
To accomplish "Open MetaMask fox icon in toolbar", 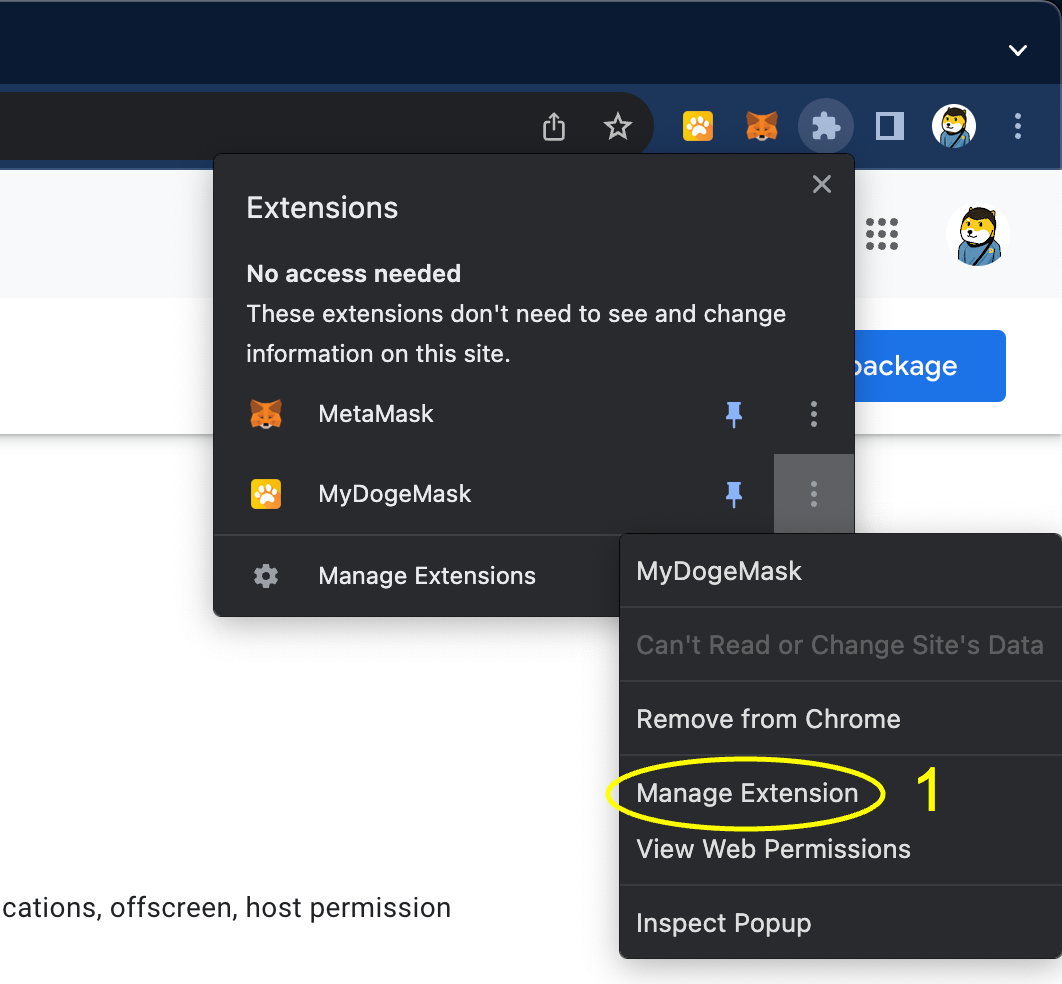I will point(762,126).
